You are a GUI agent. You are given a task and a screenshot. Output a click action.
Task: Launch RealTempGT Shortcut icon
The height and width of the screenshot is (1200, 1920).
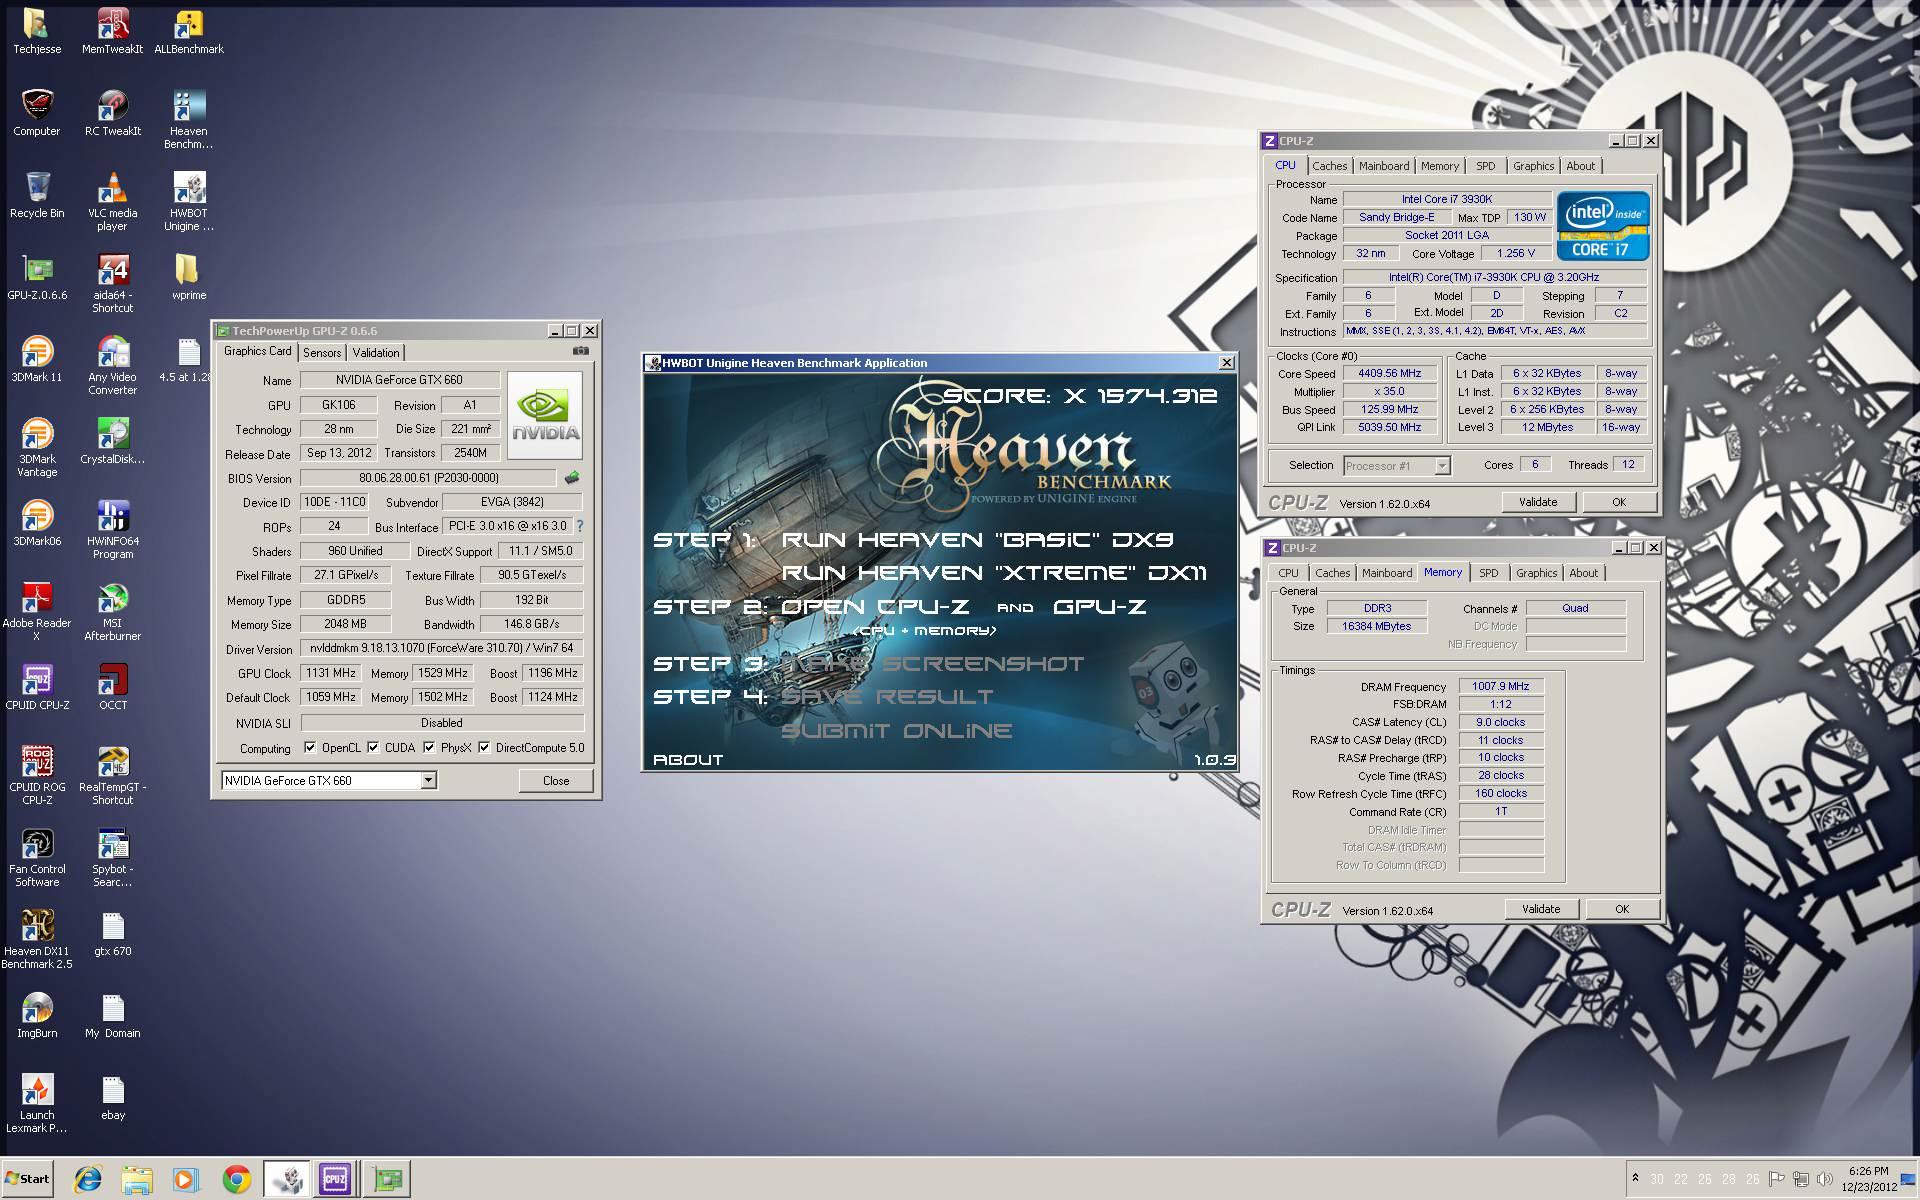(112, 776)
